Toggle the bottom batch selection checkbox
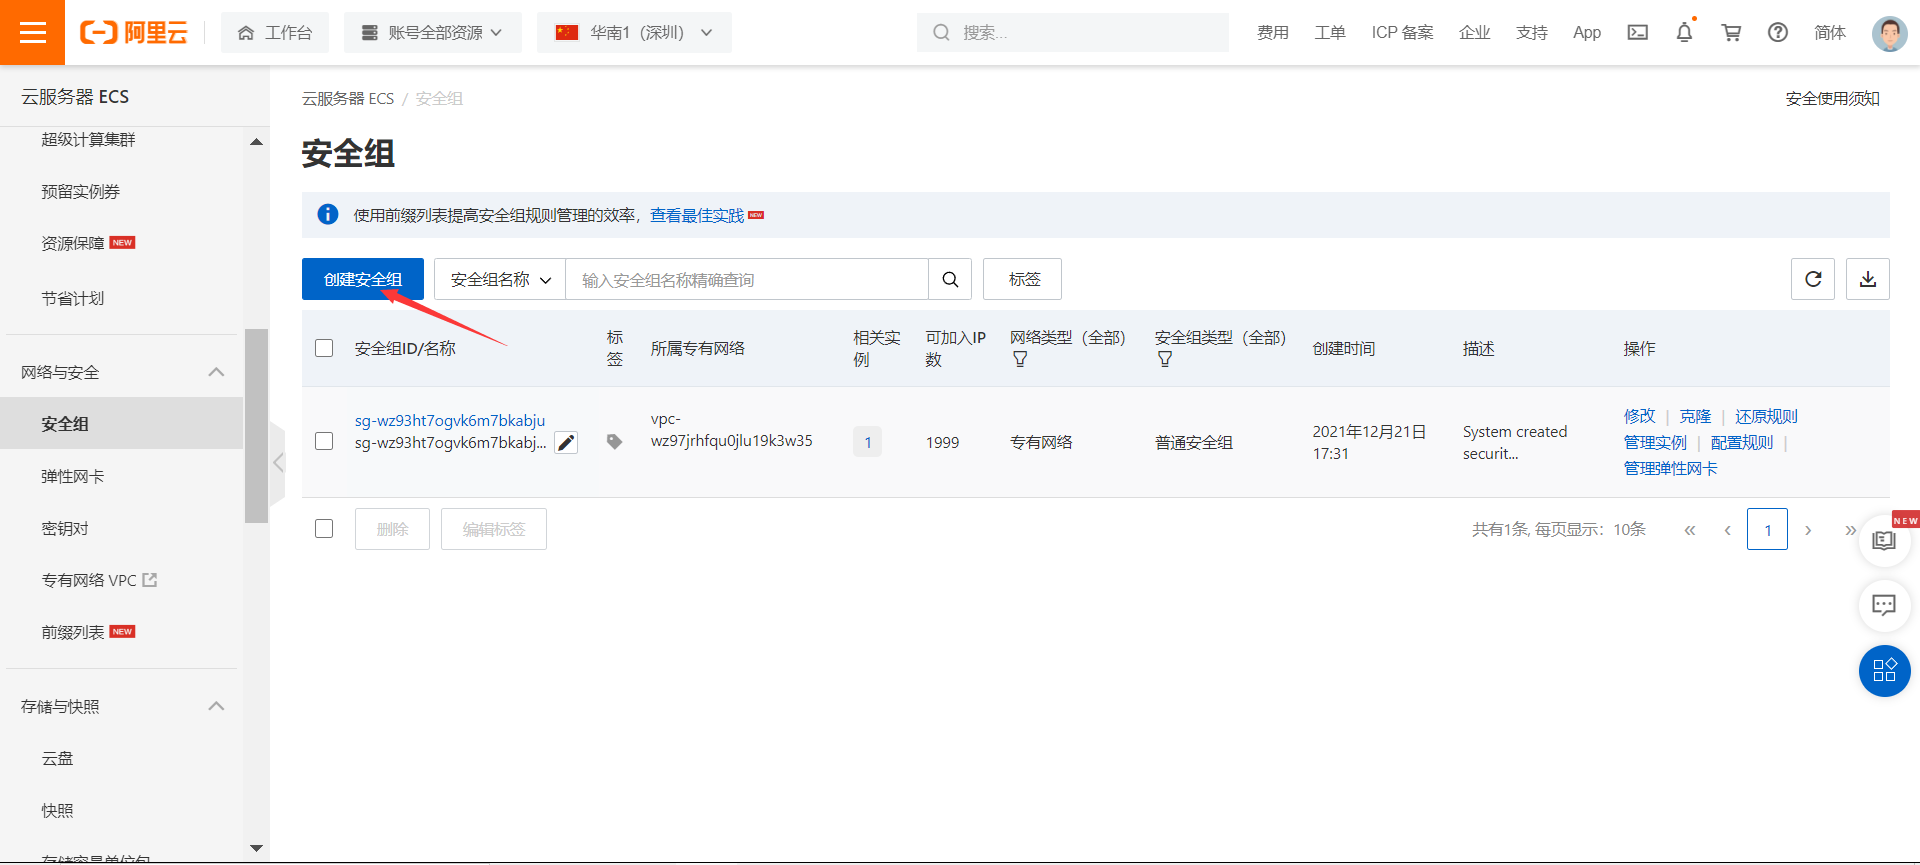The width and height of the screenshot is (1920, 865). click(x=324, y=528)
